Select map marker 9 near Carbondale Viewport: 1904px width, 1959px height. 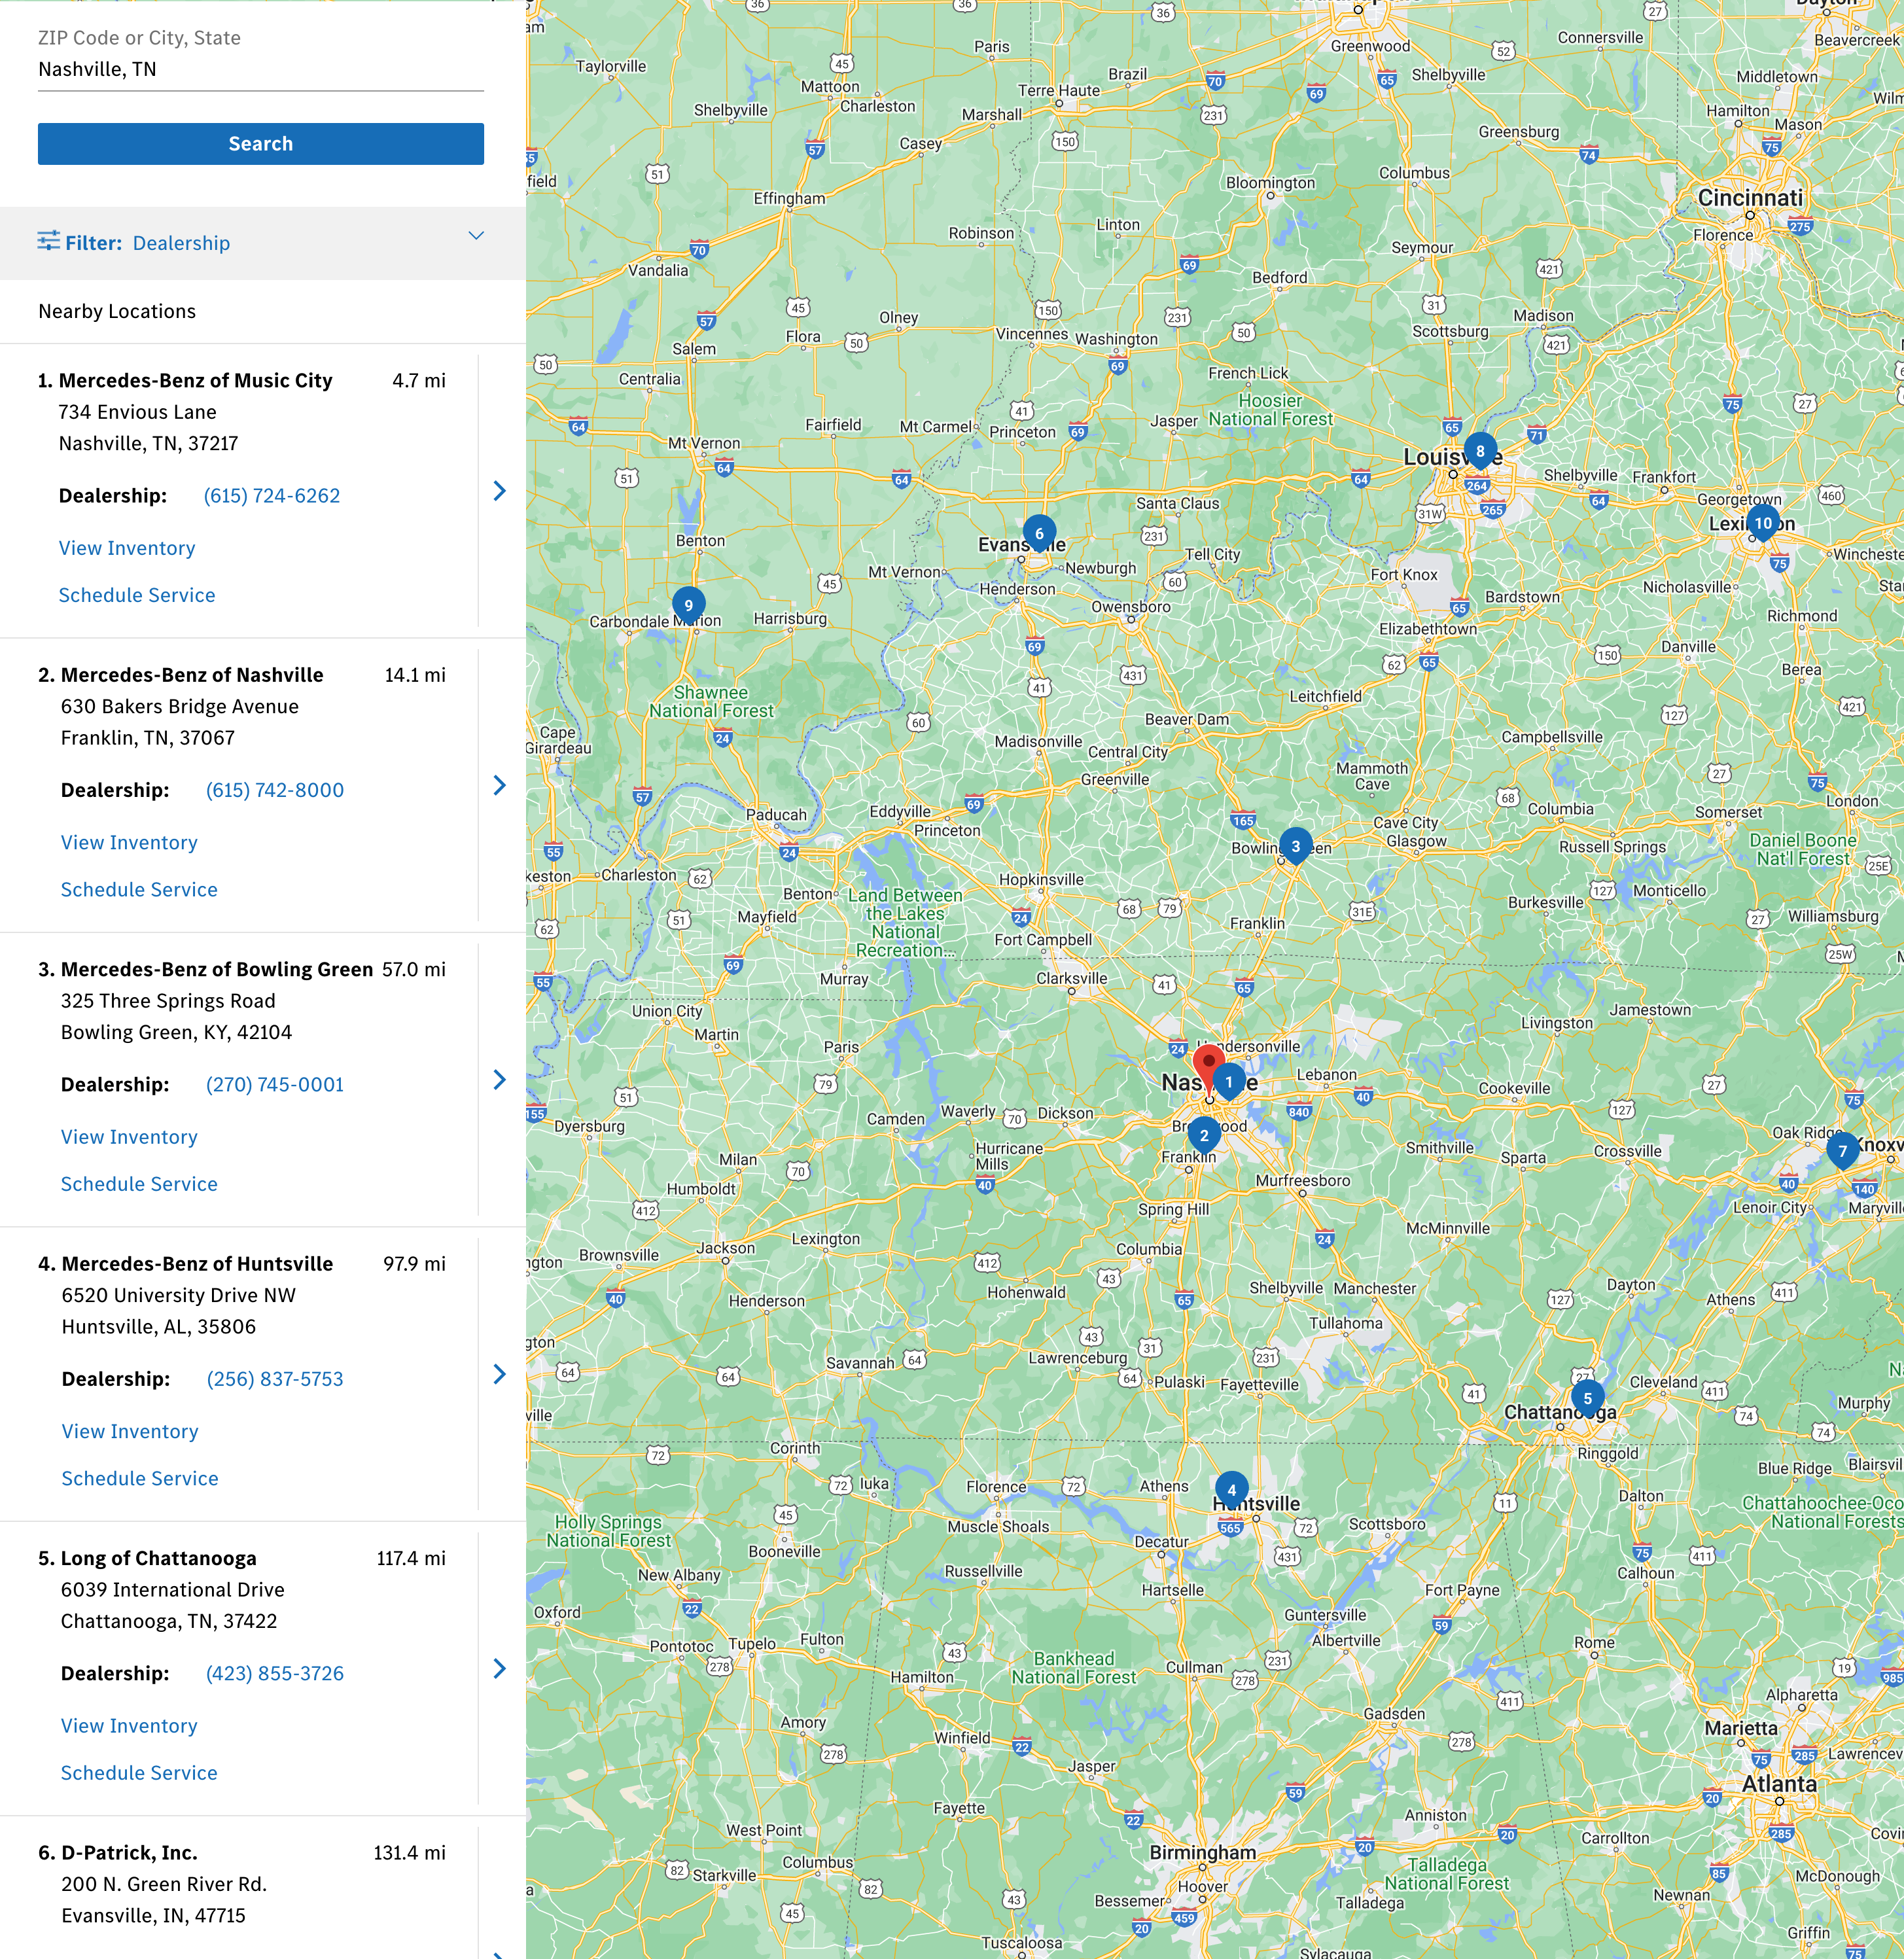688,605
